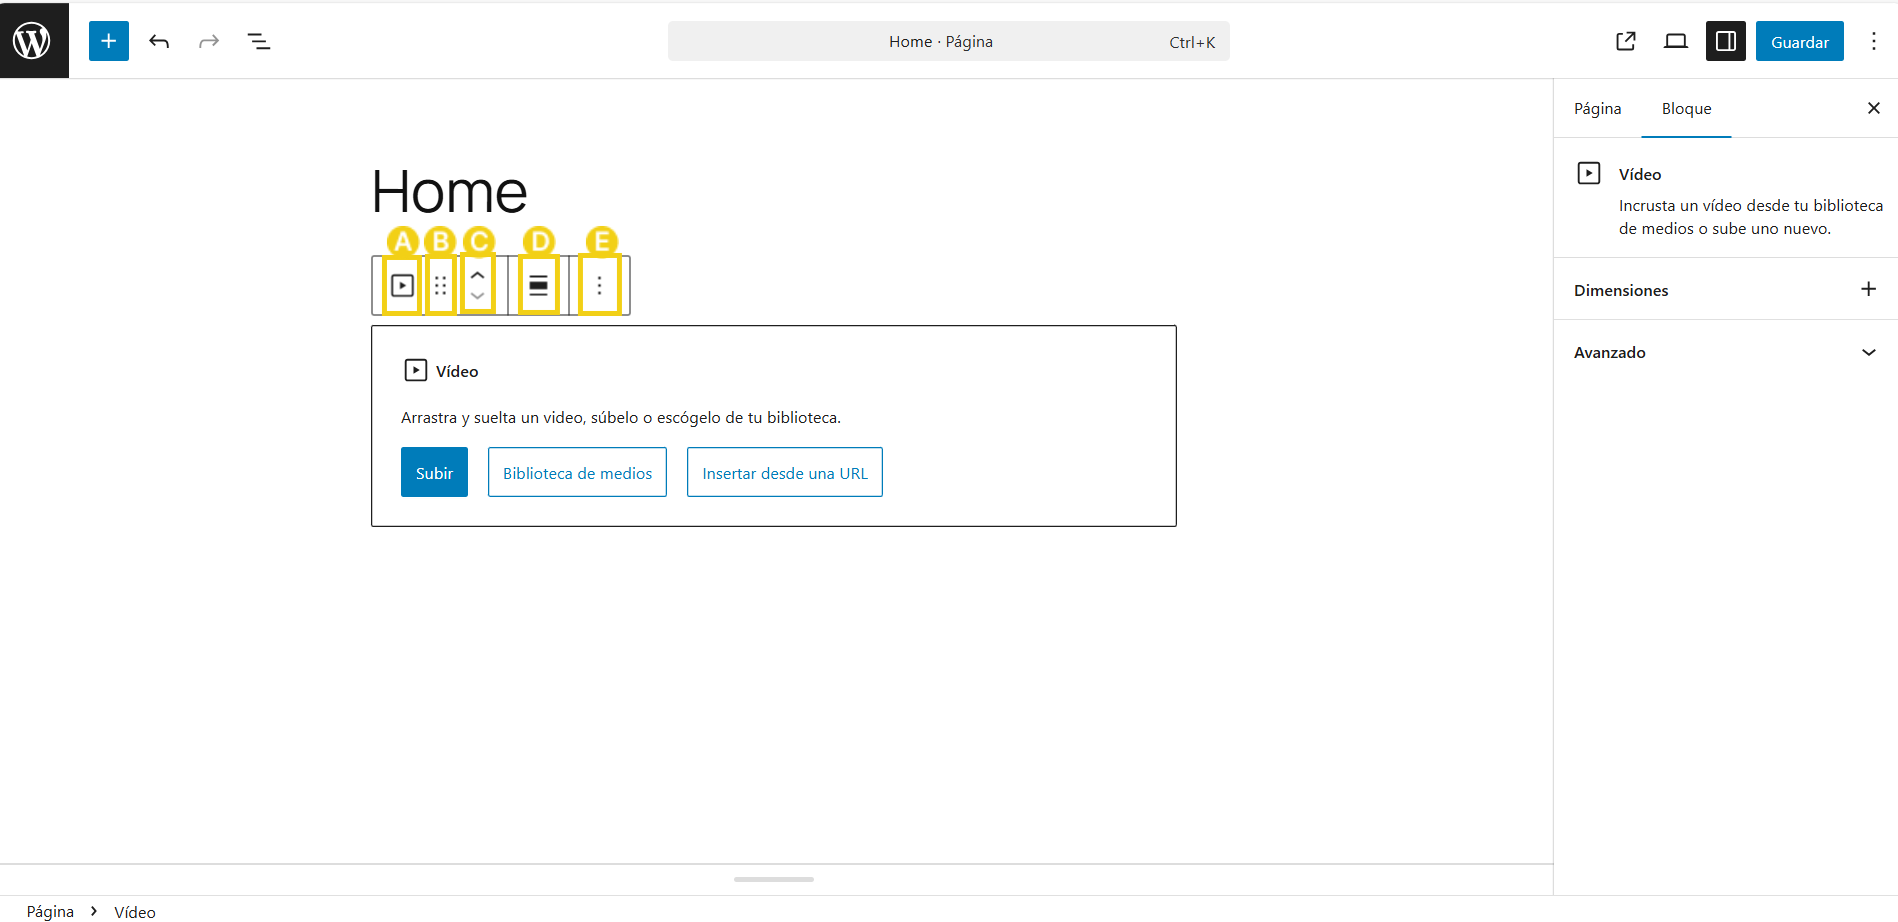Change video block type icon in toolbar

coord(402,286)
